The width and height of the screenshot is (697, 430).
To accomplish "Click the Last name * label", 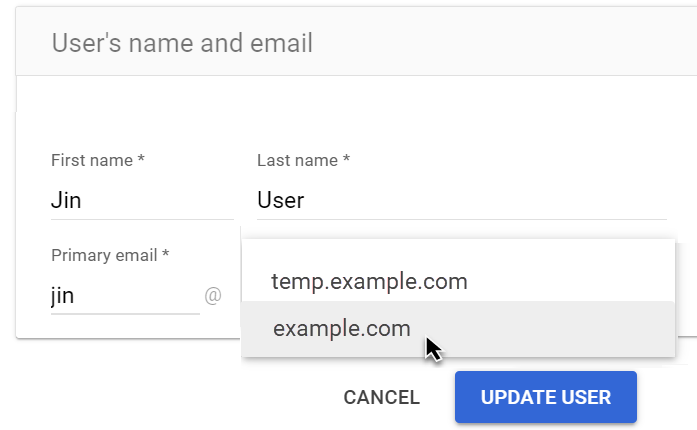I will pyautogui.click(x=303, y=160).
